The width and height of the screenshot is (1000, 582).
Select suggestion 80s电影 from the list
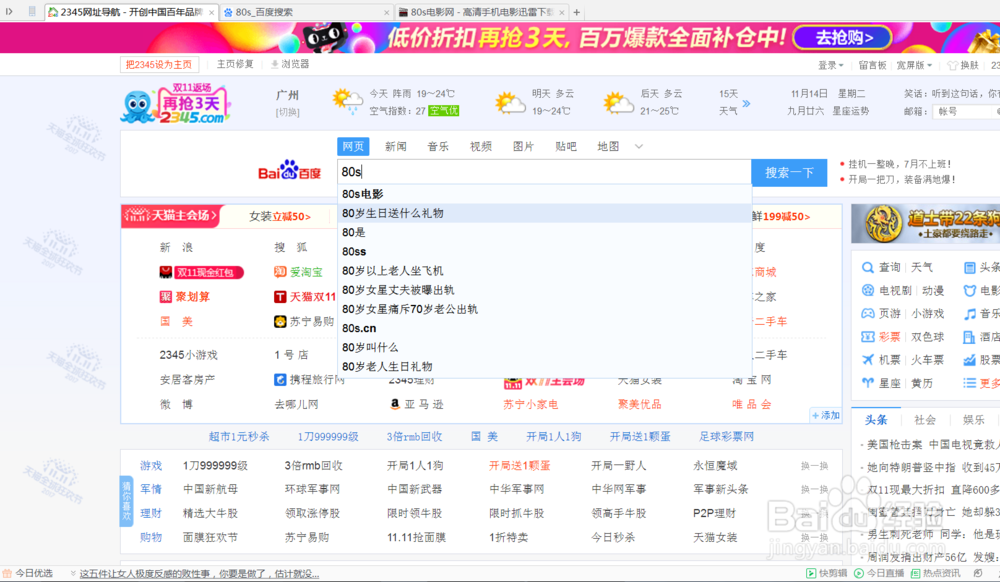[x=365, y=193]
